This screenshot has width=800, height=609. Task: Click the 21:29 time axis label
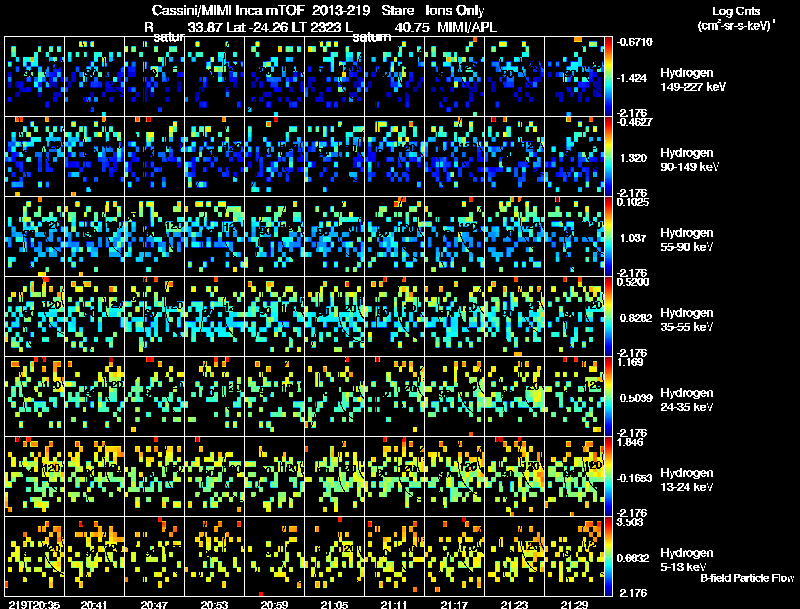pos(574,605)
